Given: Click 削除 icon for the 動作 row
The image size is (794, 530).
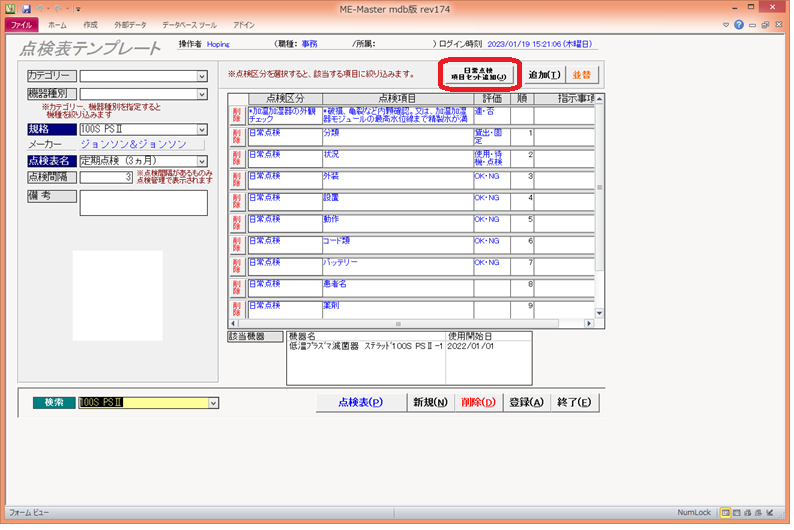Looking at the screenshot, I should [236, 224].
